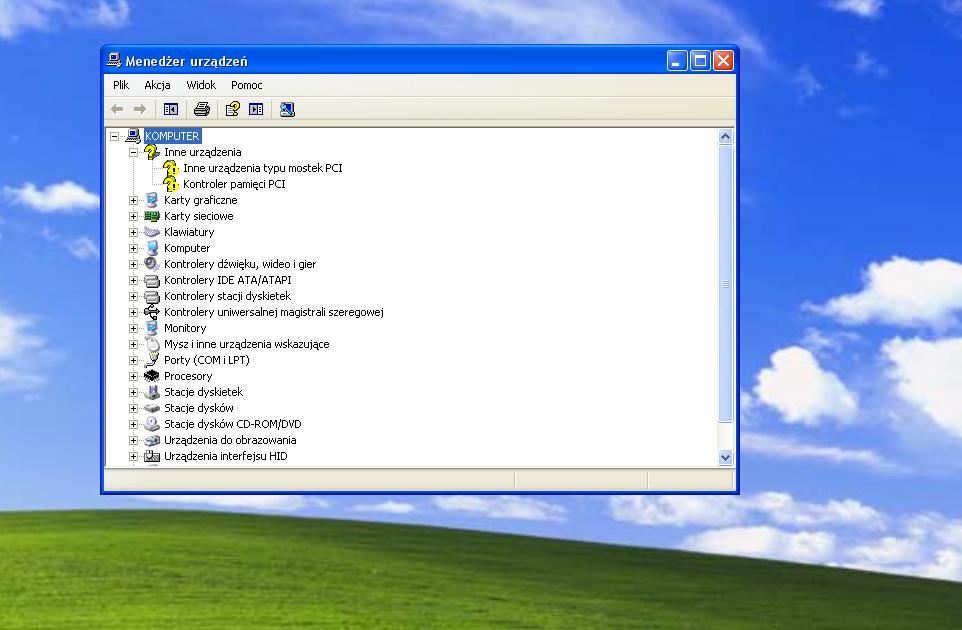Click the Kontrolery IDE ATA/ATAPI icon
This screenshot has height=630, width=962.
click(x=152, y=280)
